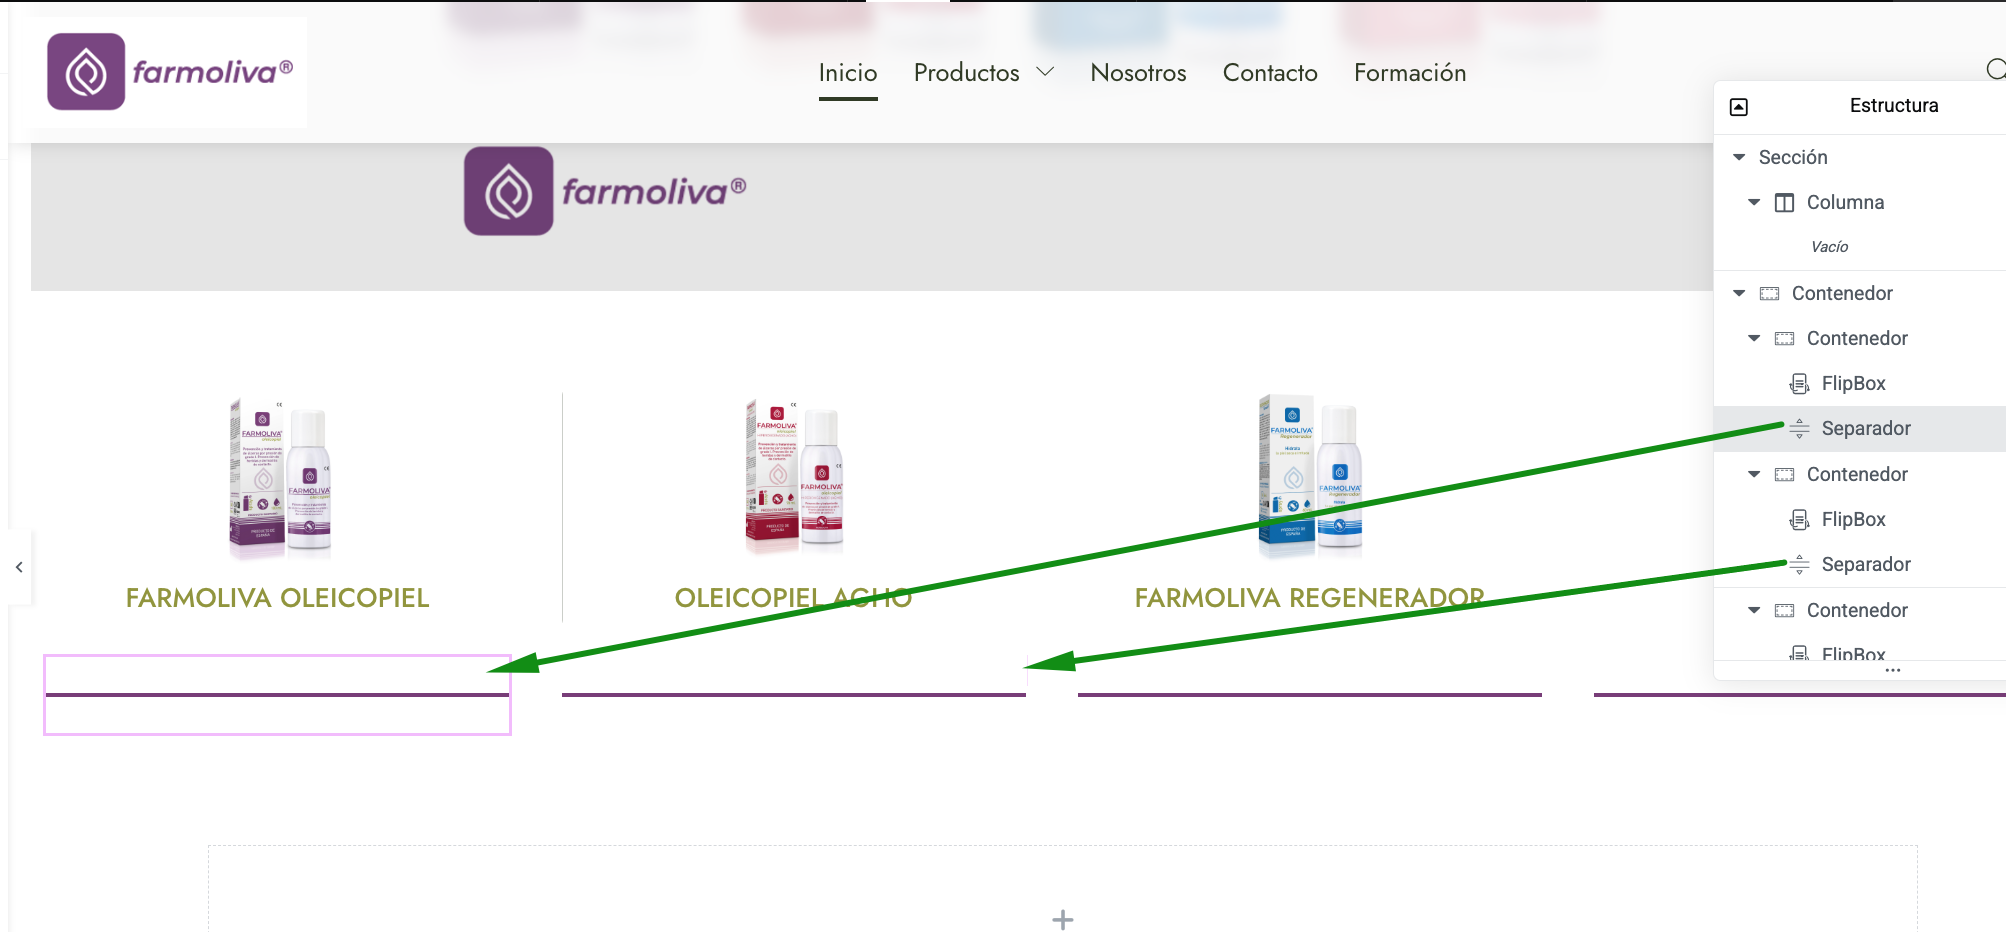Click the Farmoliva logo in the header
The width and height of the screenshot is (2006, 932).
coord(170,72)
